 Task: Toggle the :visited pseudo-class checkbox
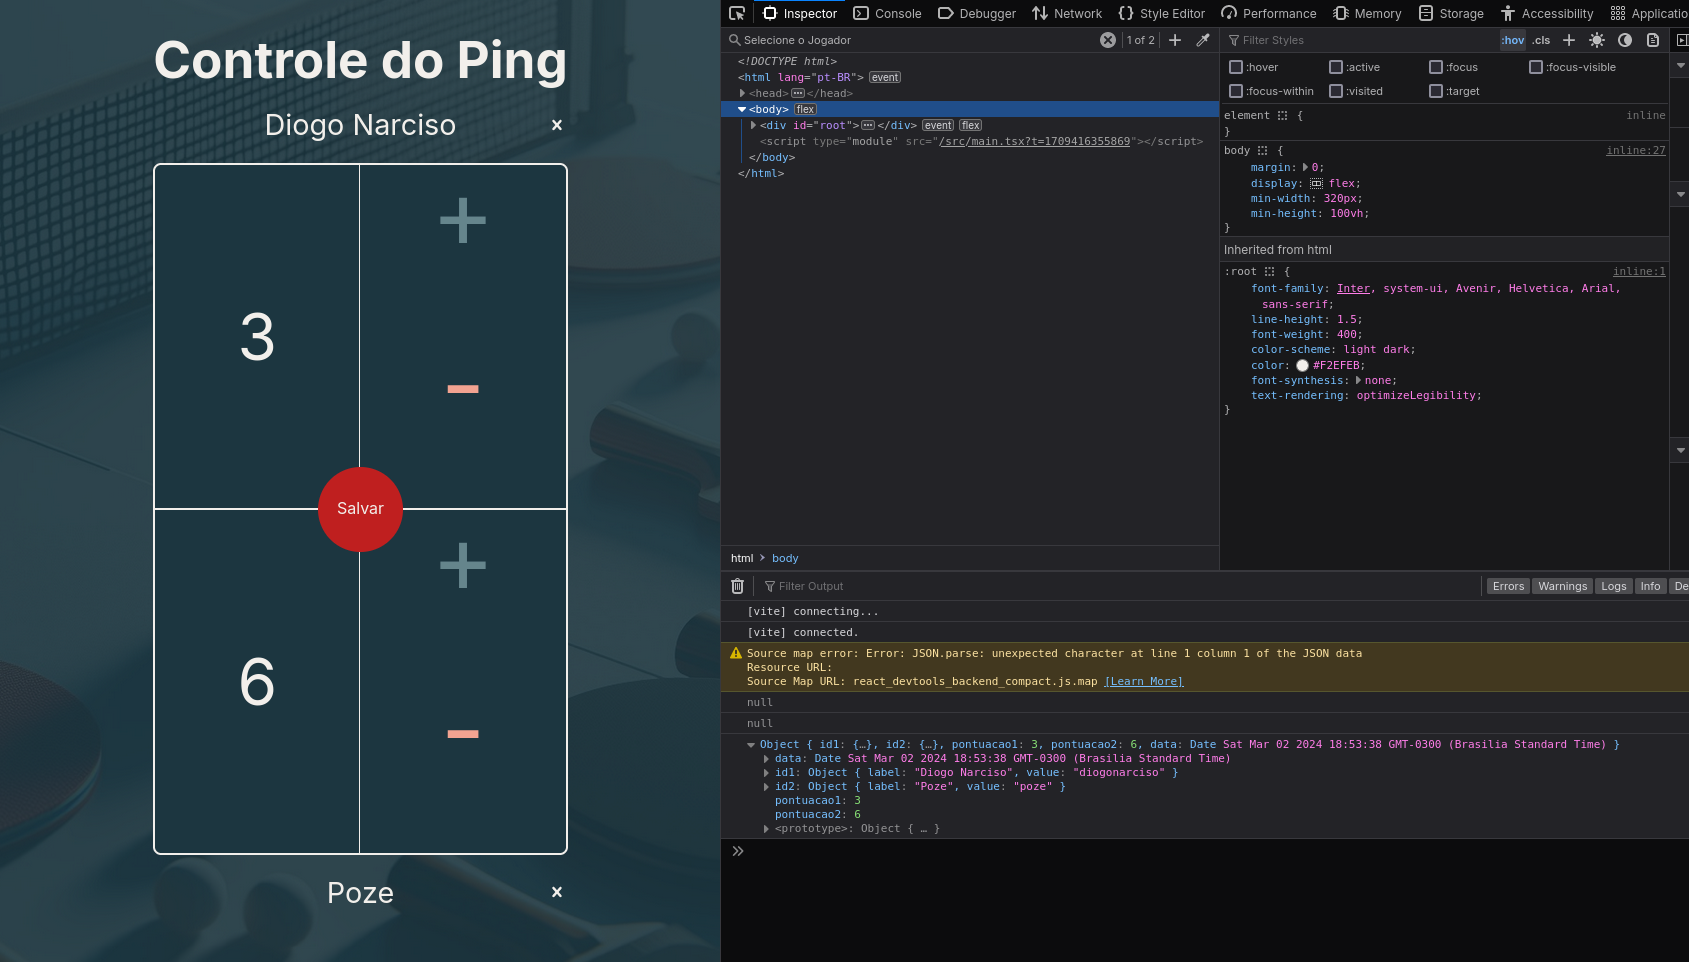coord(1336,91)
